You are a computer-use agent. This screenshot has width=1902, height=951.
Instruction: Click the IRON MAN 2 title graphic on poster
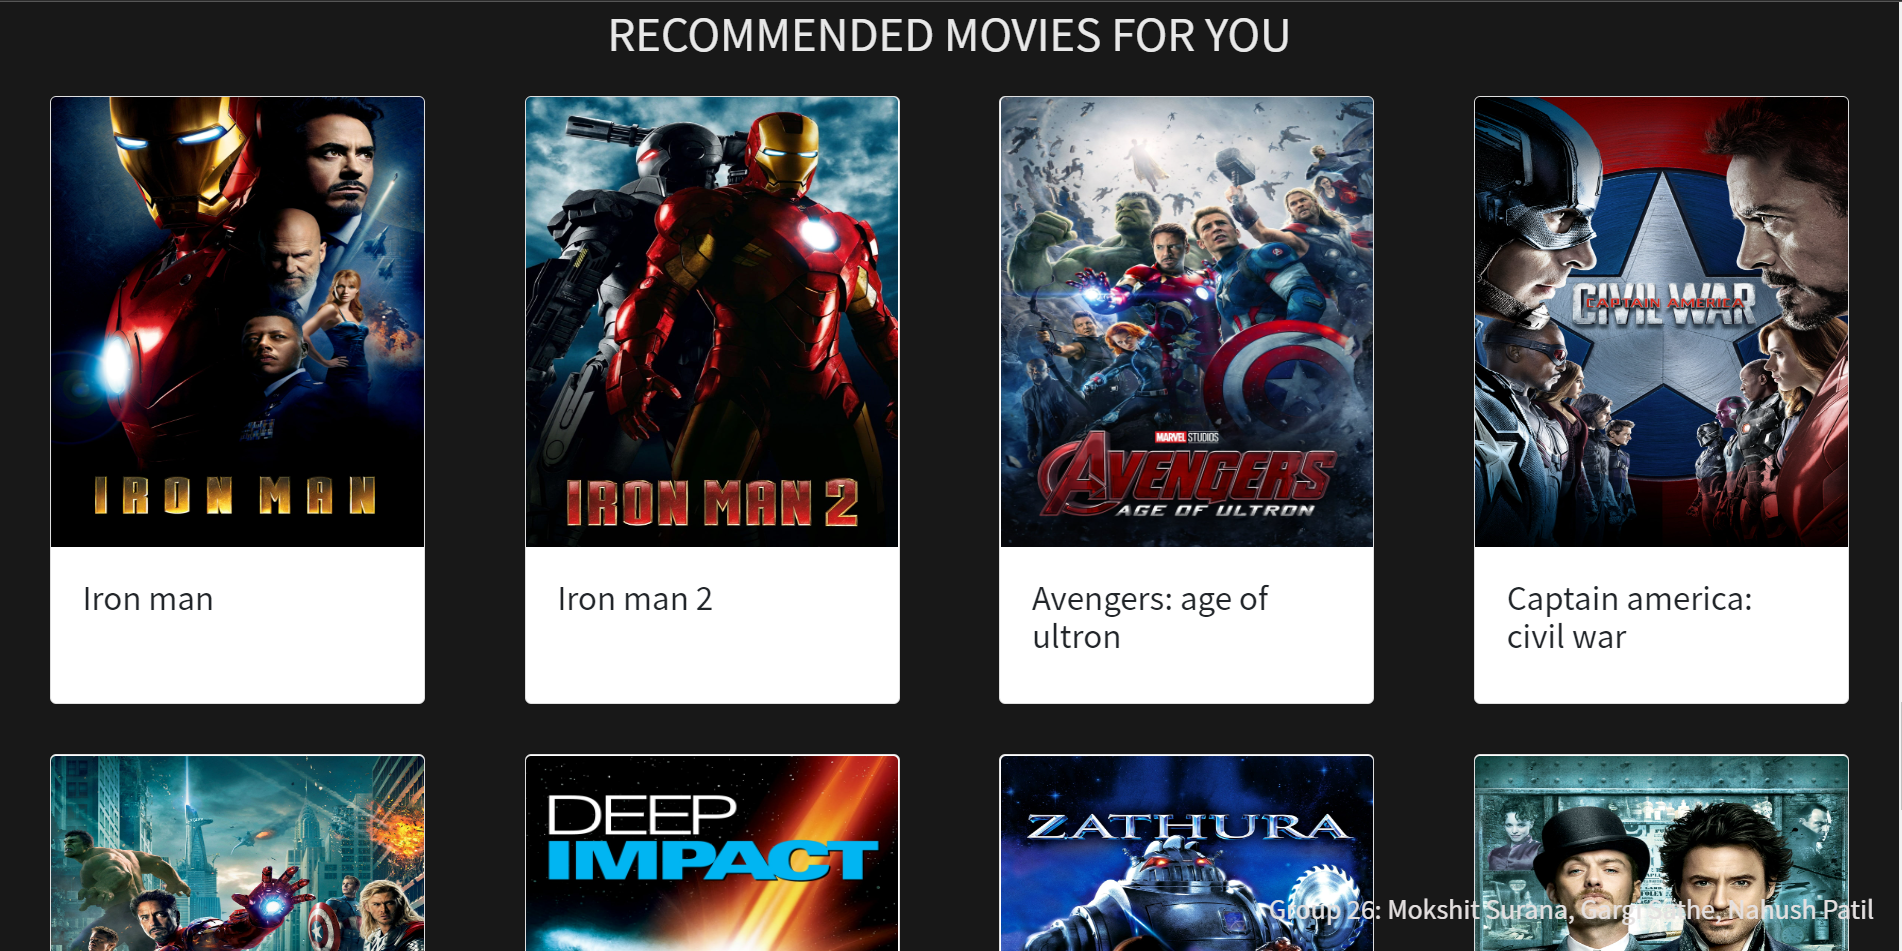(x=712, y=502)
